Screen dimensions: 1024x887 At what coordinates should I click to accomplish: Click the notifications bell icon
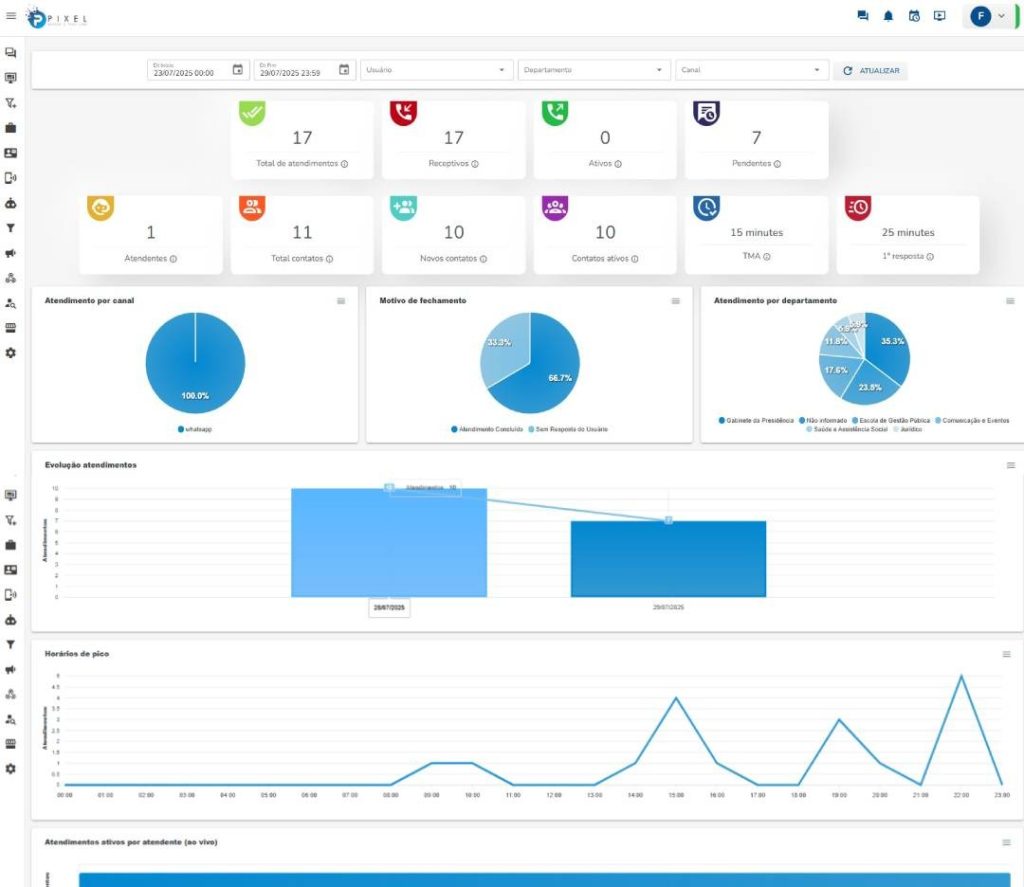click(888, 16)
